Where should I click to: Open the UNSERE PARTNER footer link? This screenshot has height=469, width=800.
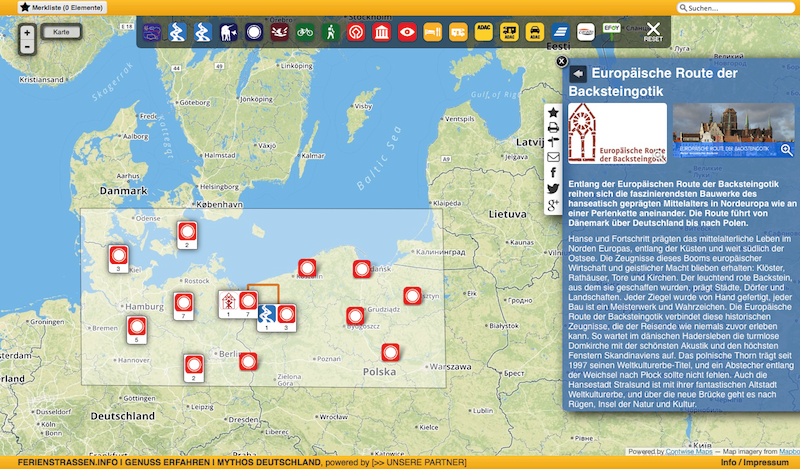(419, 462)
